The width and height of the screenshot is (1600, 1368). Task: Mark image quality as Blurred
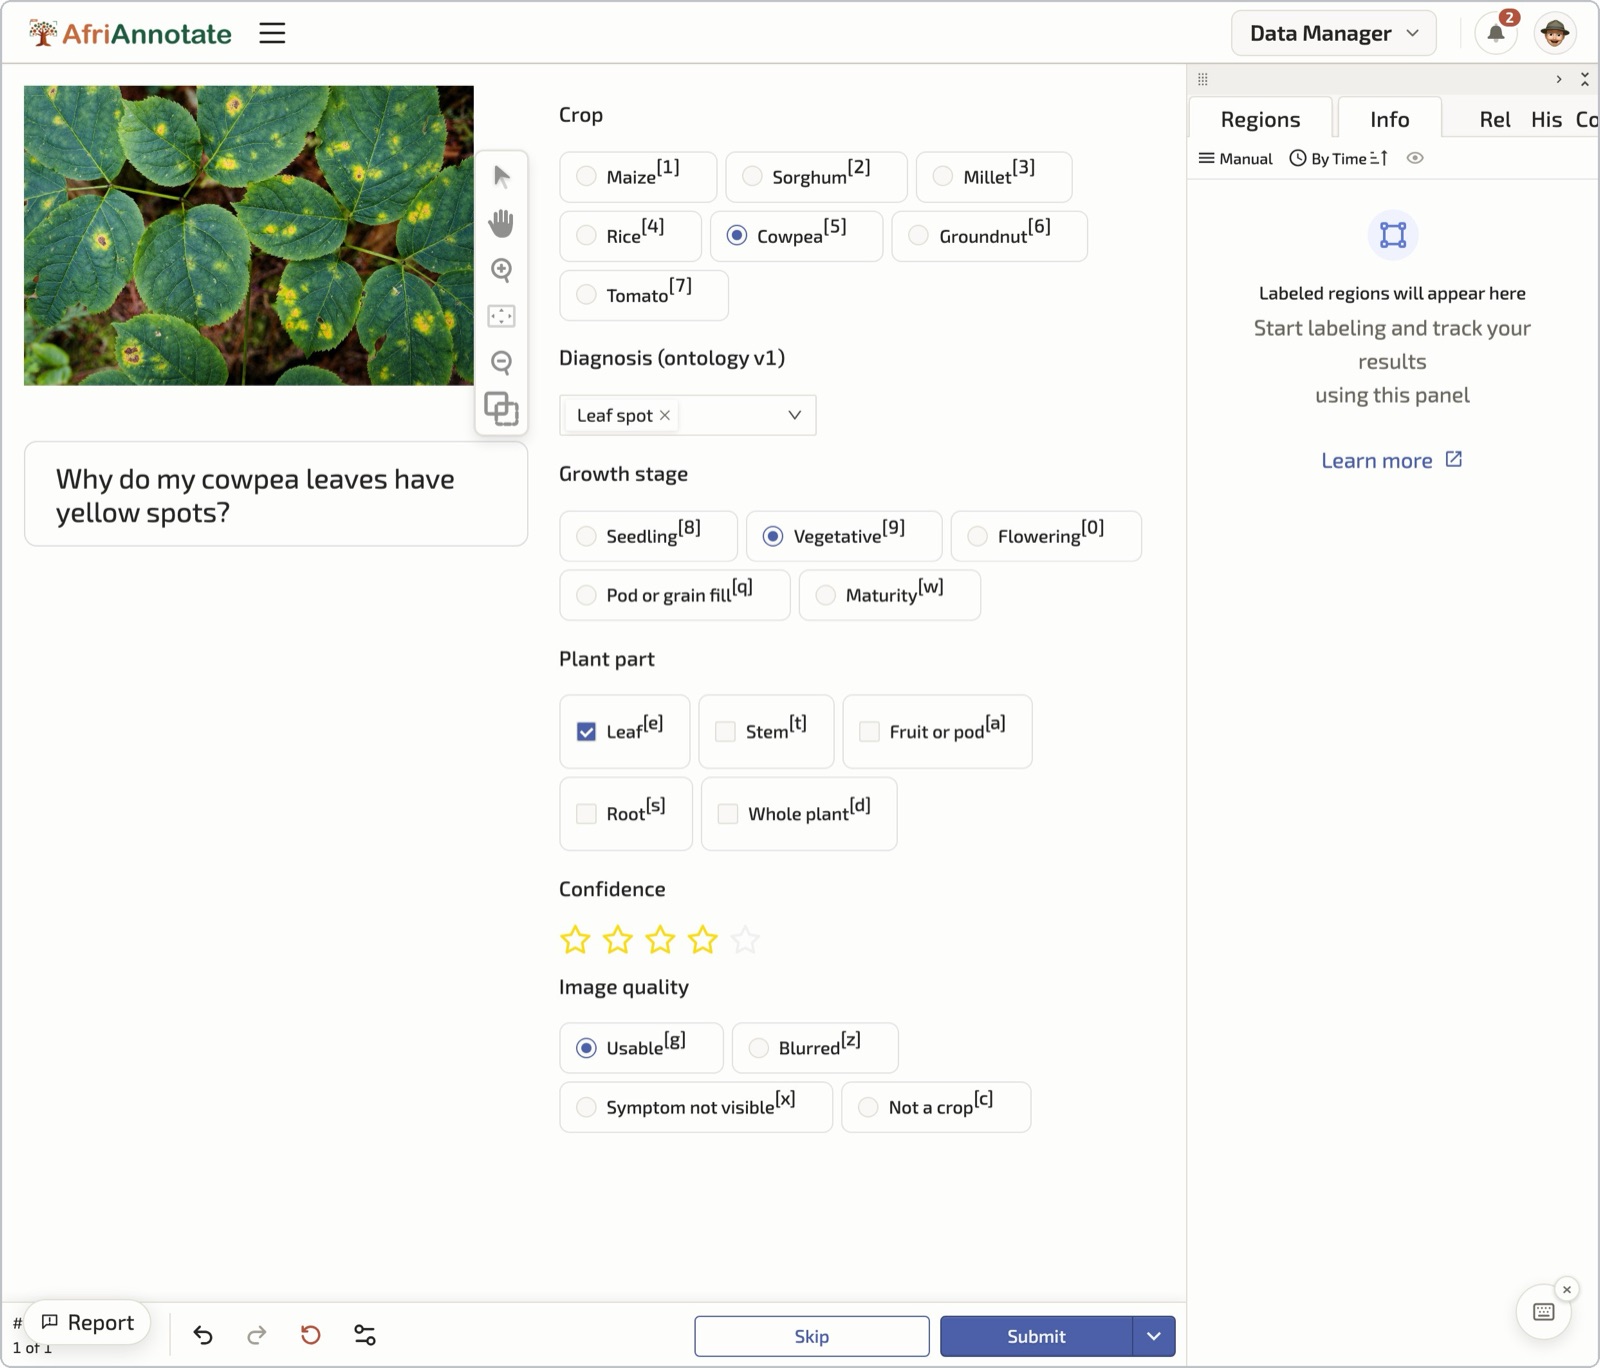pyautogui.click(x=815, y=1048)
